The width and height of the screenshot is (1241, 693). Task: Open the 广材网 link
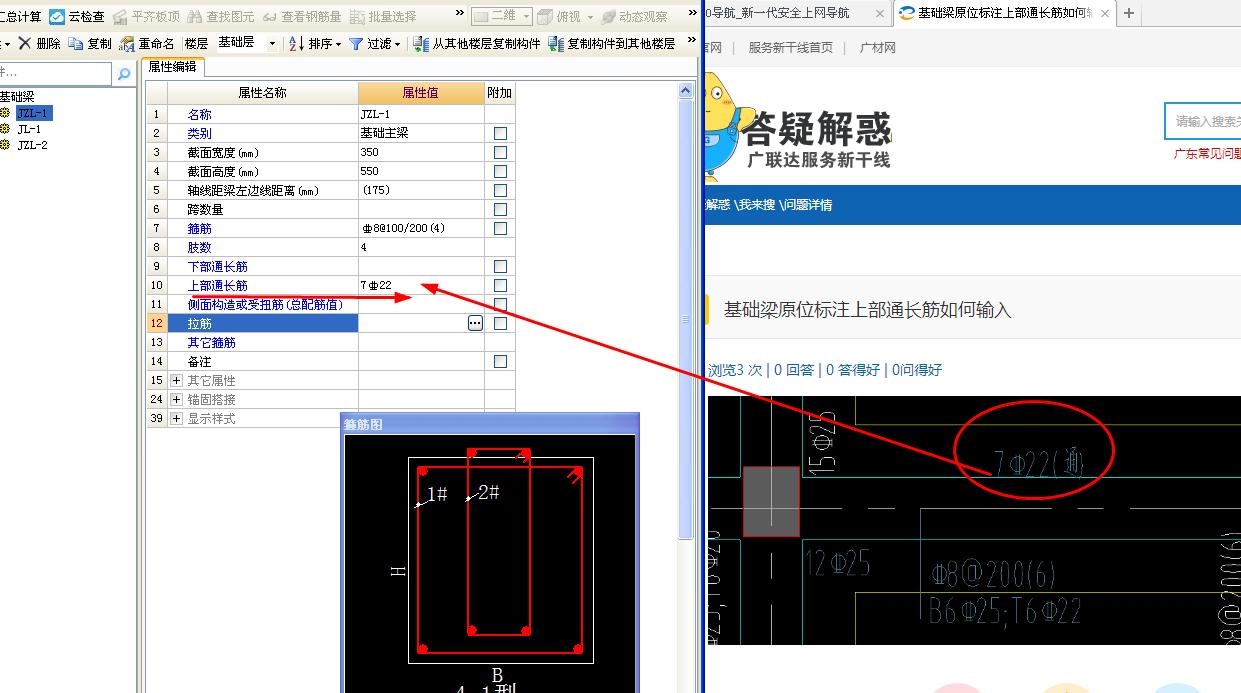878,47
